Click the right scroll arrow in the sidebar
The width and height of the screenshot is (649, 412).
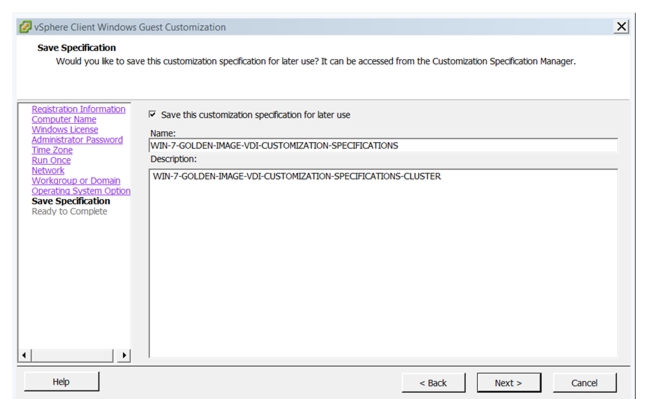124,355
